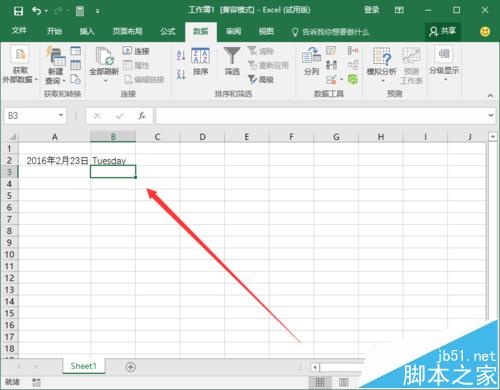Click Recent Sources icon with clock
The height and width of the screenshot is (390, 500).
tap(76, 79)
